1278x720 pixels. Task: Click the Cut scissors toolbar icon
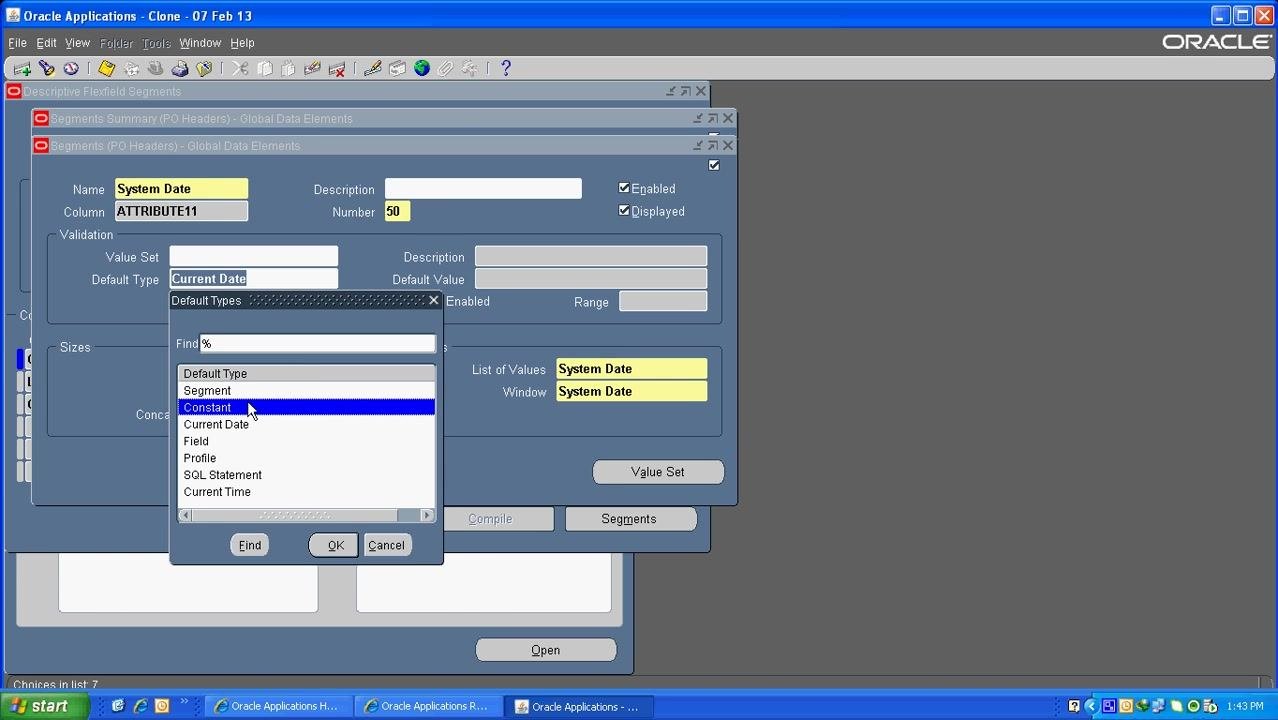click(x=240, y=69)
